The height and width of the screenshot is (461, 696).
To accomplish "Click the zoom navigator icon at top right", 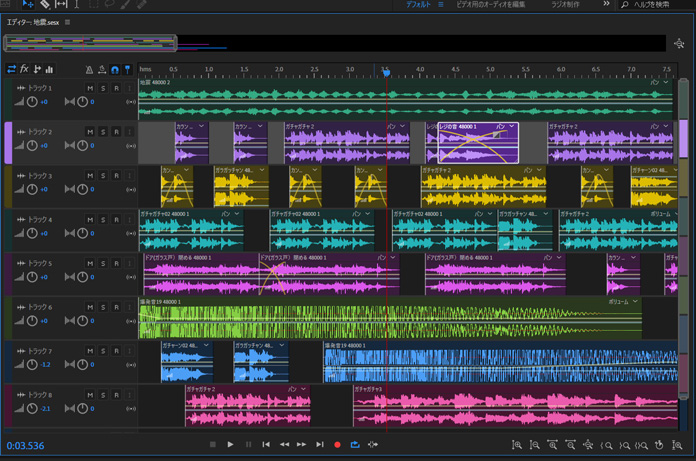I will [679, 43].
